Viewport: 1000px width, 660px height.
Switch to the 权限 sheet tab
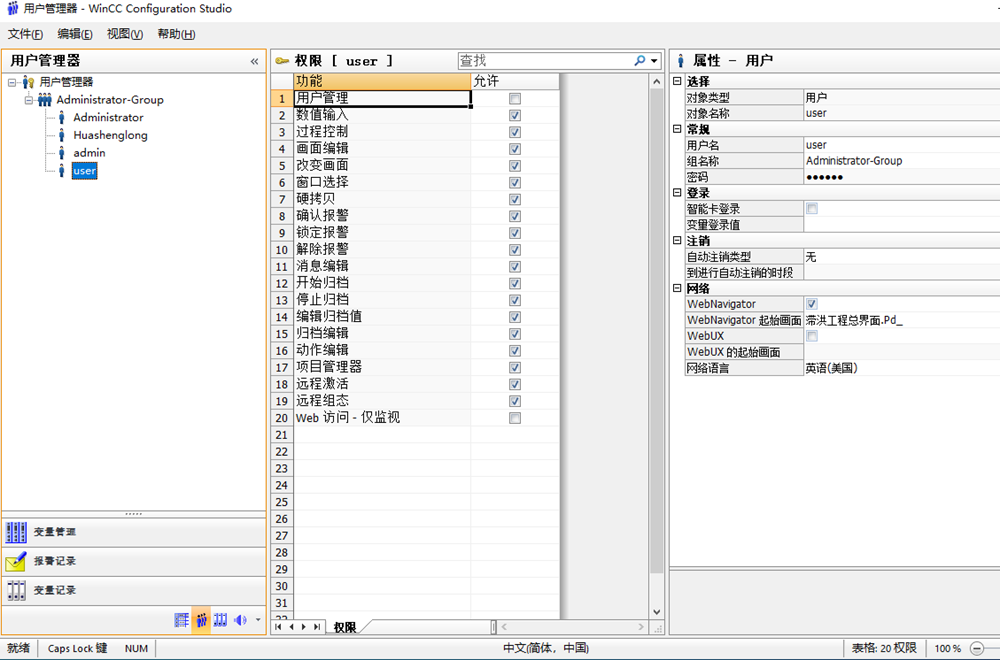345,627
